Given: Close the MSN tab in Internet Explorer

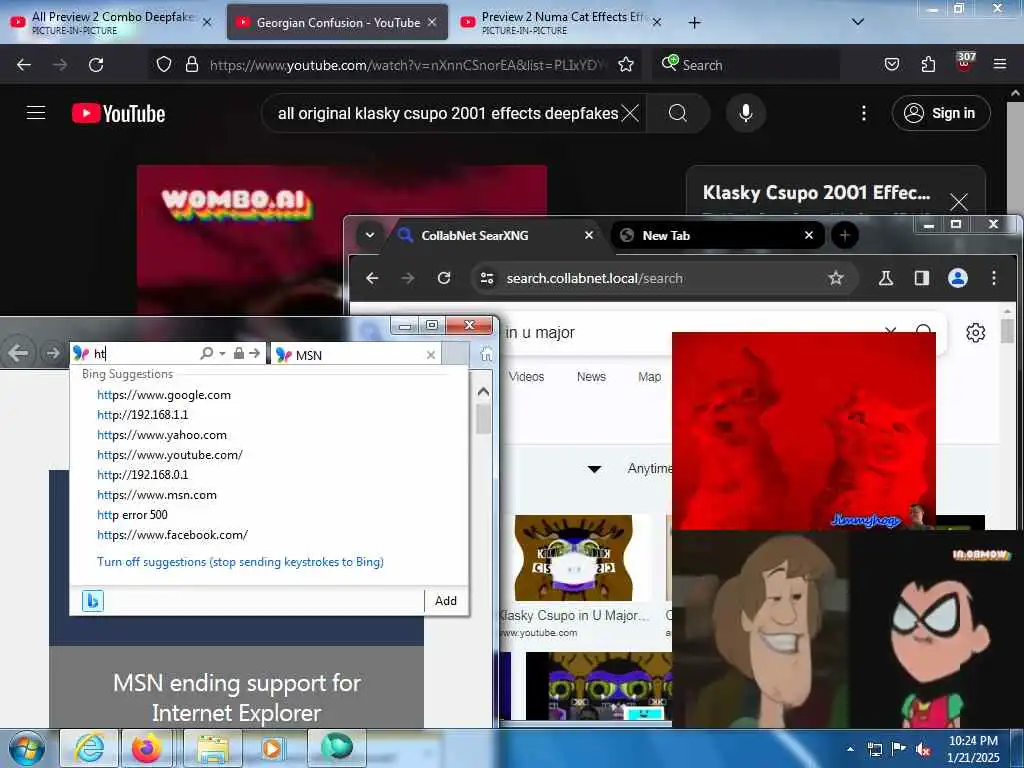Looking at the screenshot, I should pos(430,355).
